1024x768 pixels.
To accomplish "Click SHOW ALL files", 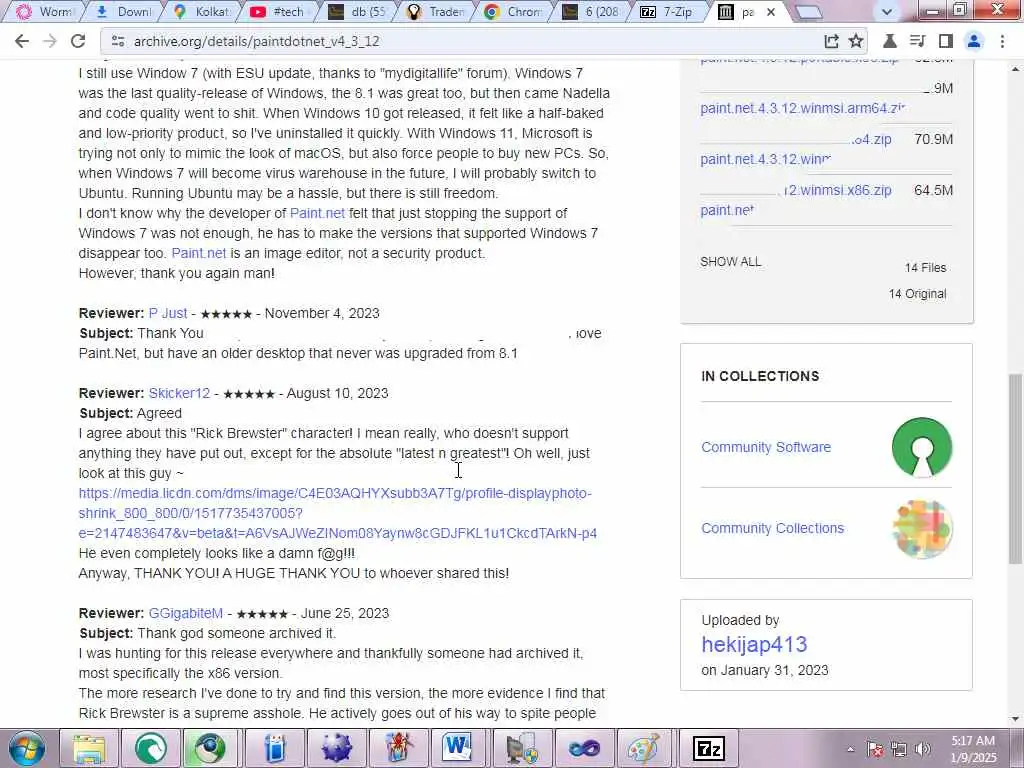I will point(731,262).
